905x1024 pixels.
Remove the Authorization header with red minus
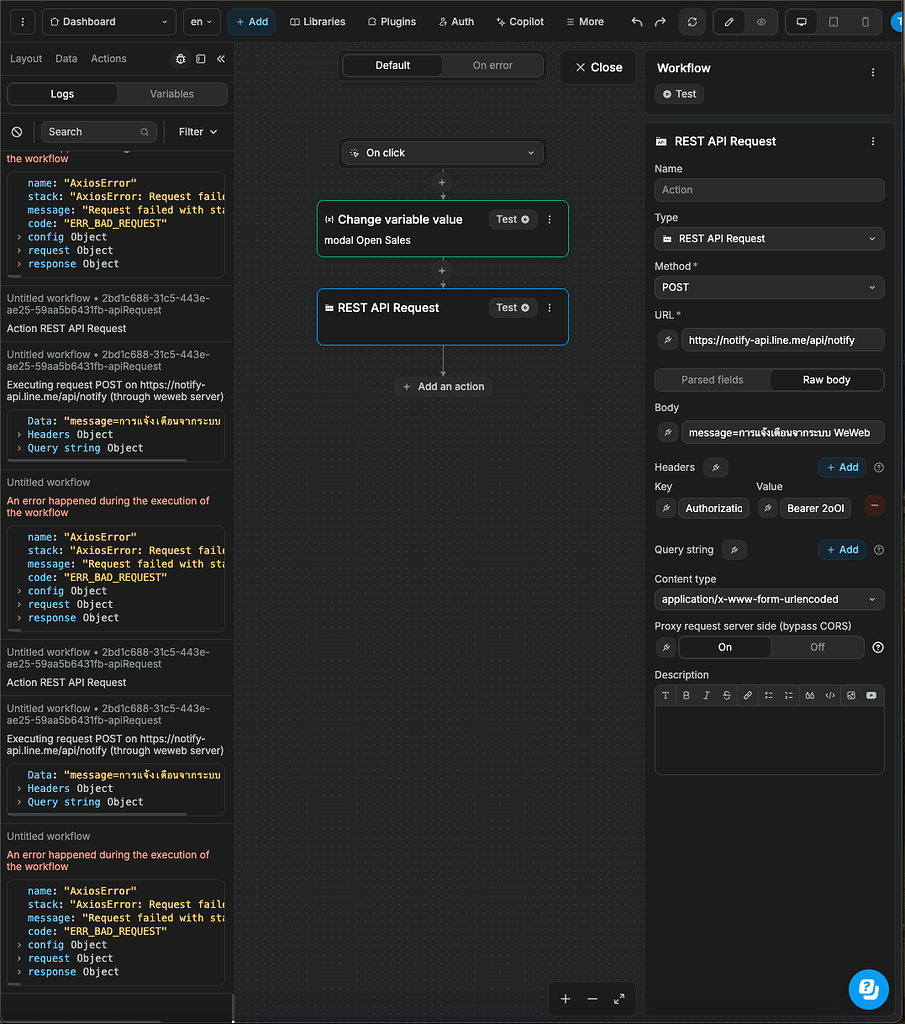pyautogui.click(x=874, y=508)
